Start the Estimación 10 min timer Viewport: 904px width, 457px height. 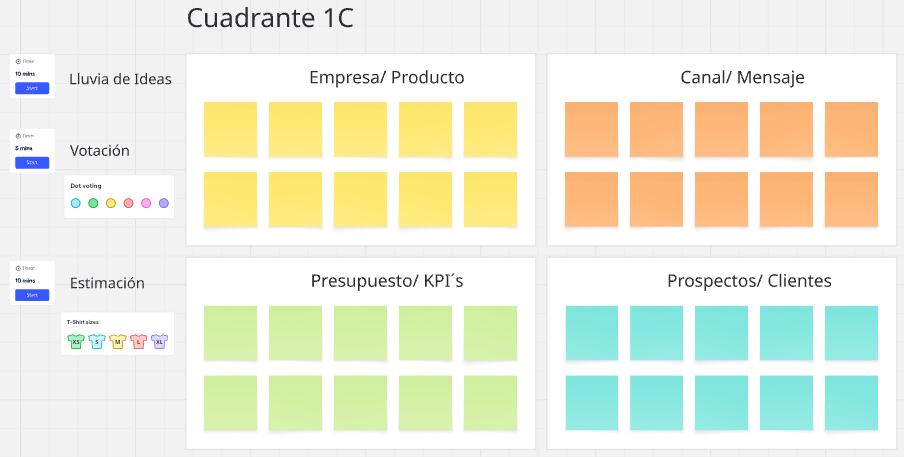click(x=32, y=295)
